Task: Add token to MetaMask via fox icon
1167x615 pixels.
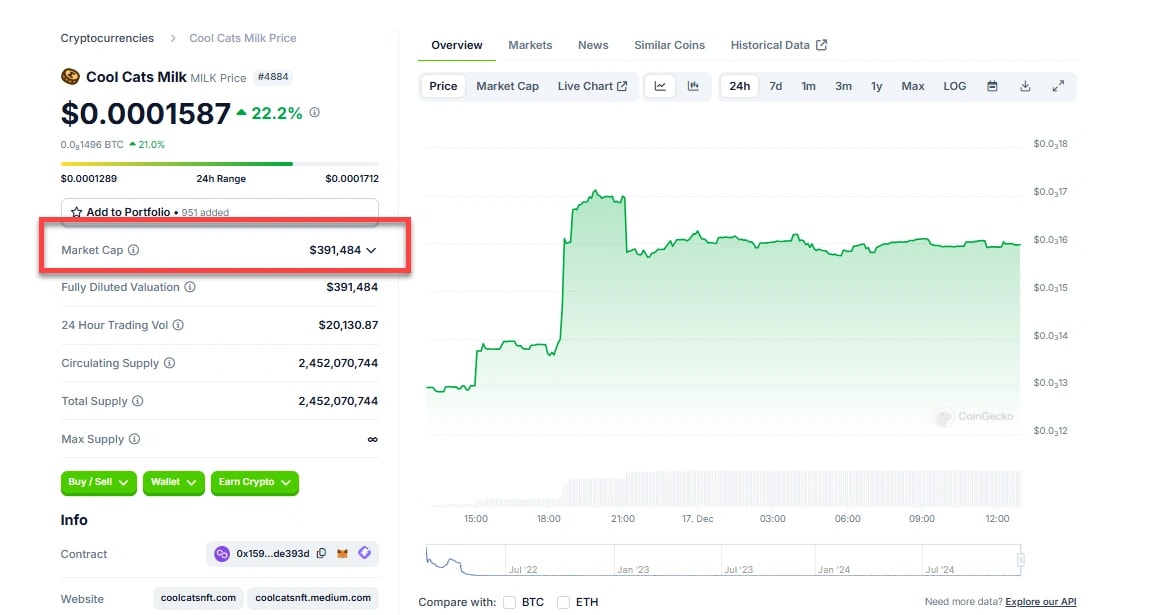Action: pyautogui.click(x=344, y=554)
